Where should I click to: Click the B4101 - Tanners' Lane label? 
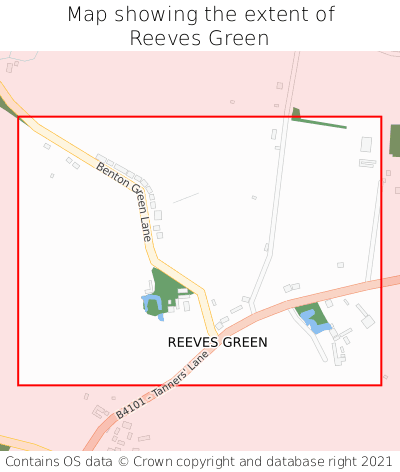click(162, 384)
